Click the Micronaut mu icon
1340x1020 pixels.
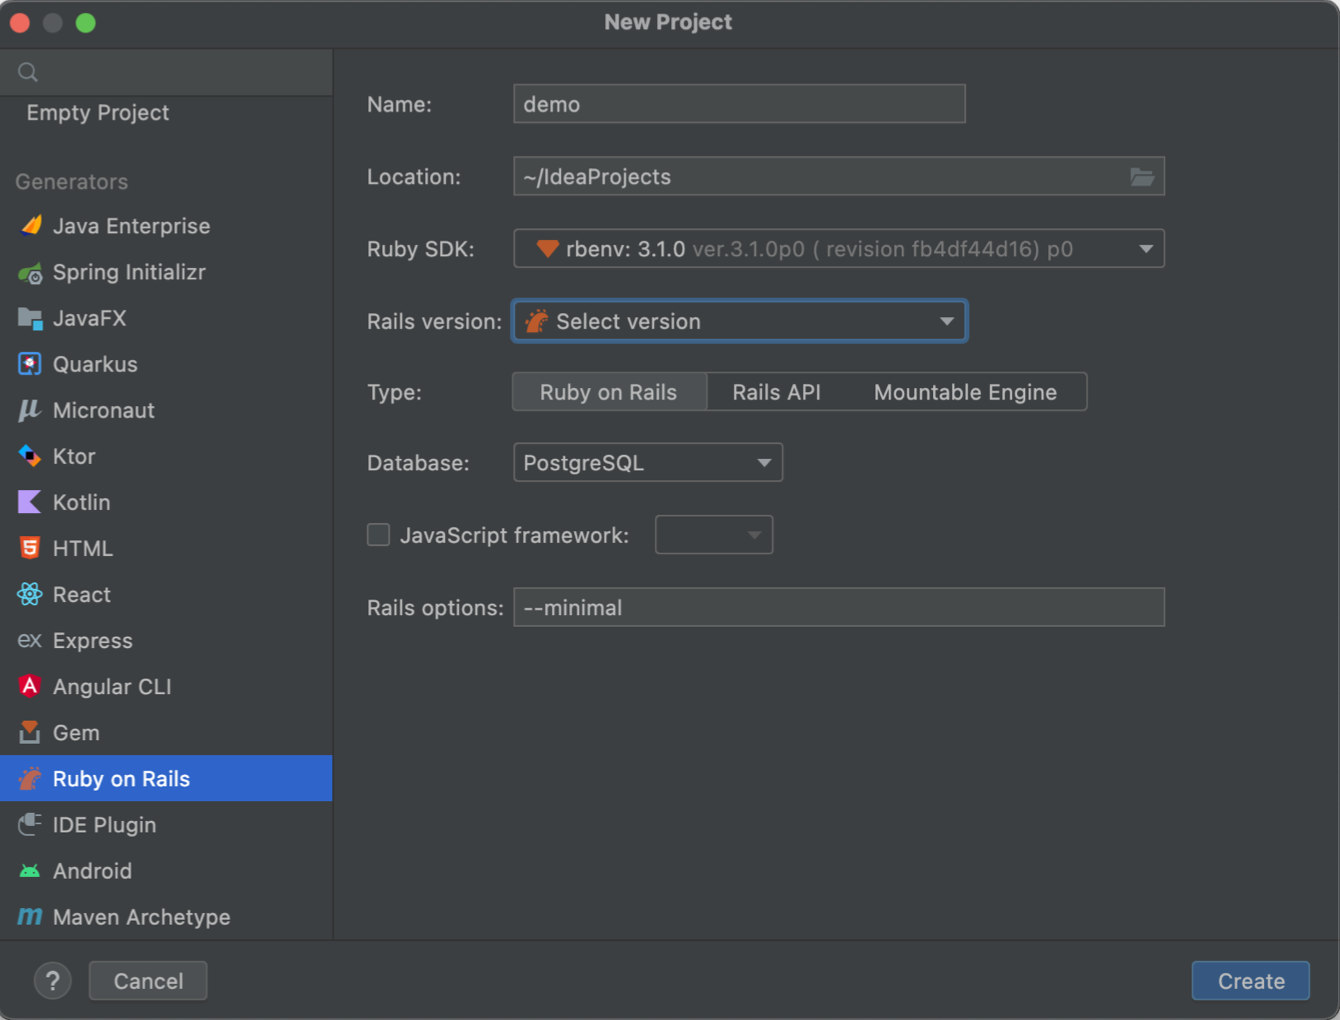tap(30, 410)
